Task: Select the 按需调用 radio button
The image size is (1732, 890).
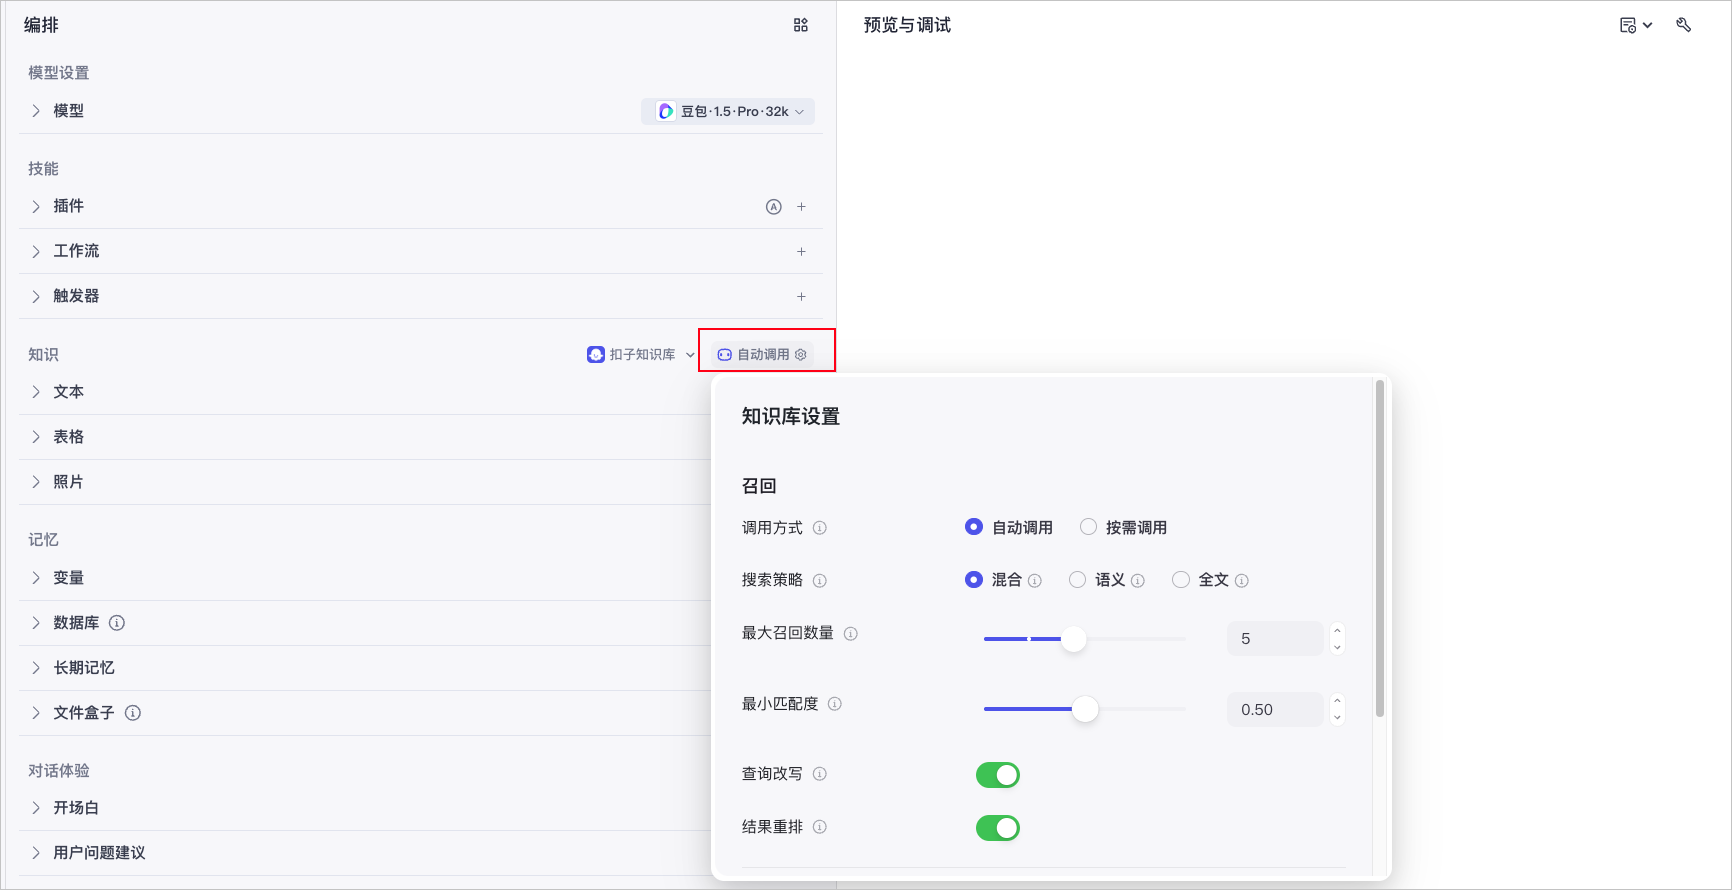Action: [x=1089, y=527]
